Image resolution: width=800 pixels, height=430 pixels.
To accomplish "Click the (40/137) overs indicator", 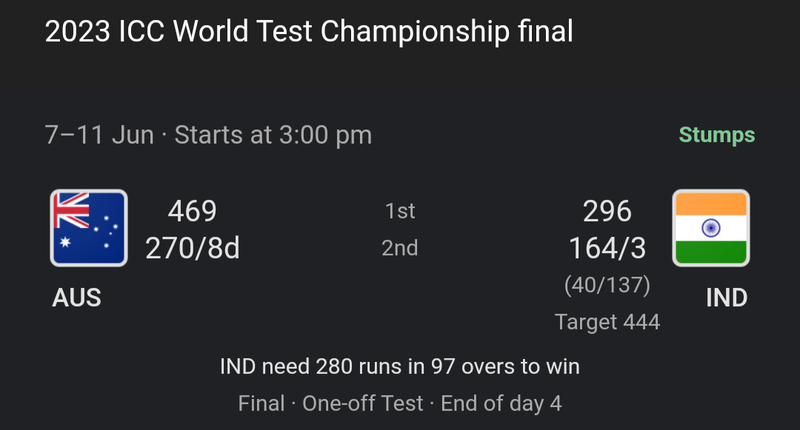I will [x=607, y=285].
